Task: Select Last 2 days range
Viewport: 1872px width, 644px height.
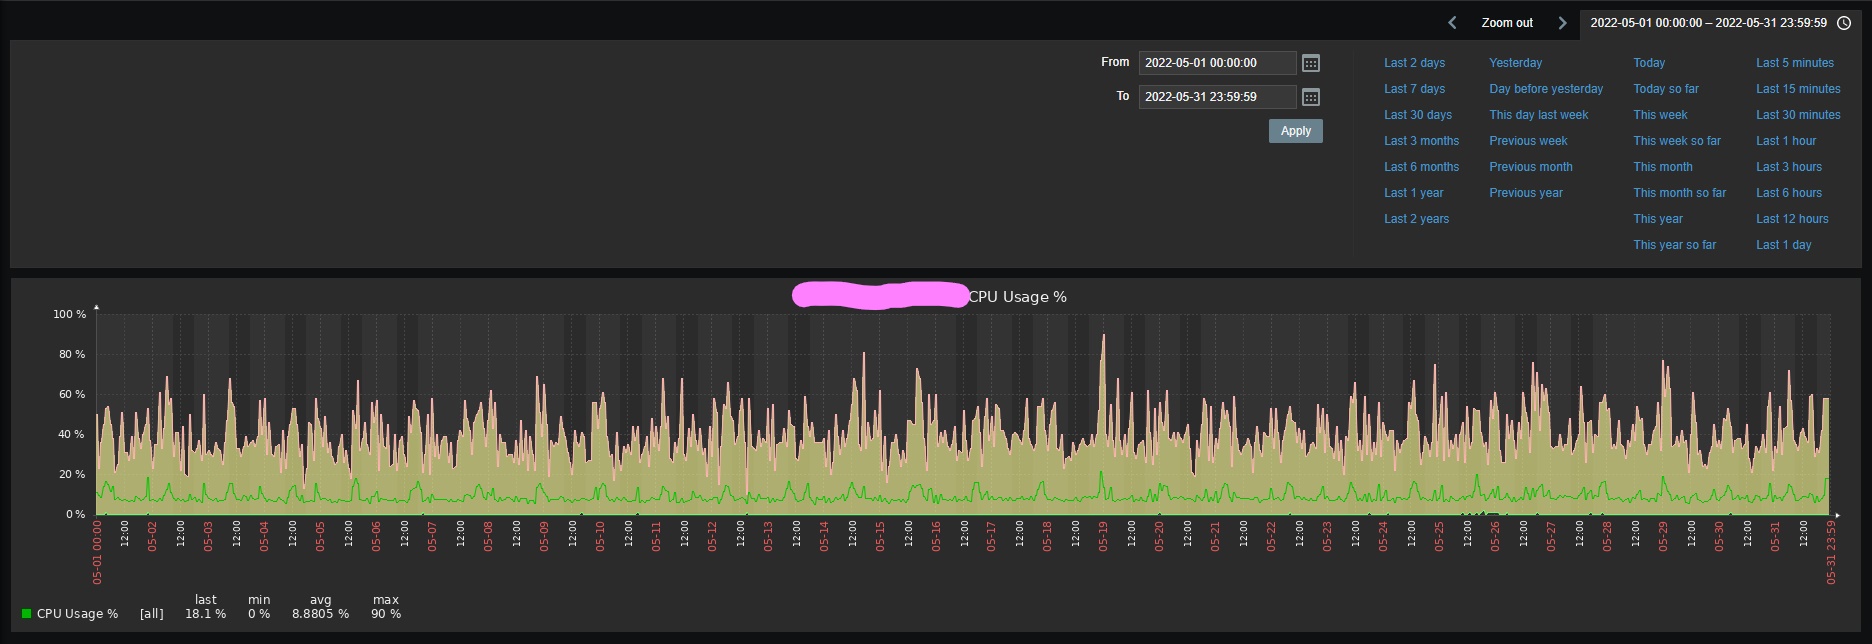Action: (1414, 63)
